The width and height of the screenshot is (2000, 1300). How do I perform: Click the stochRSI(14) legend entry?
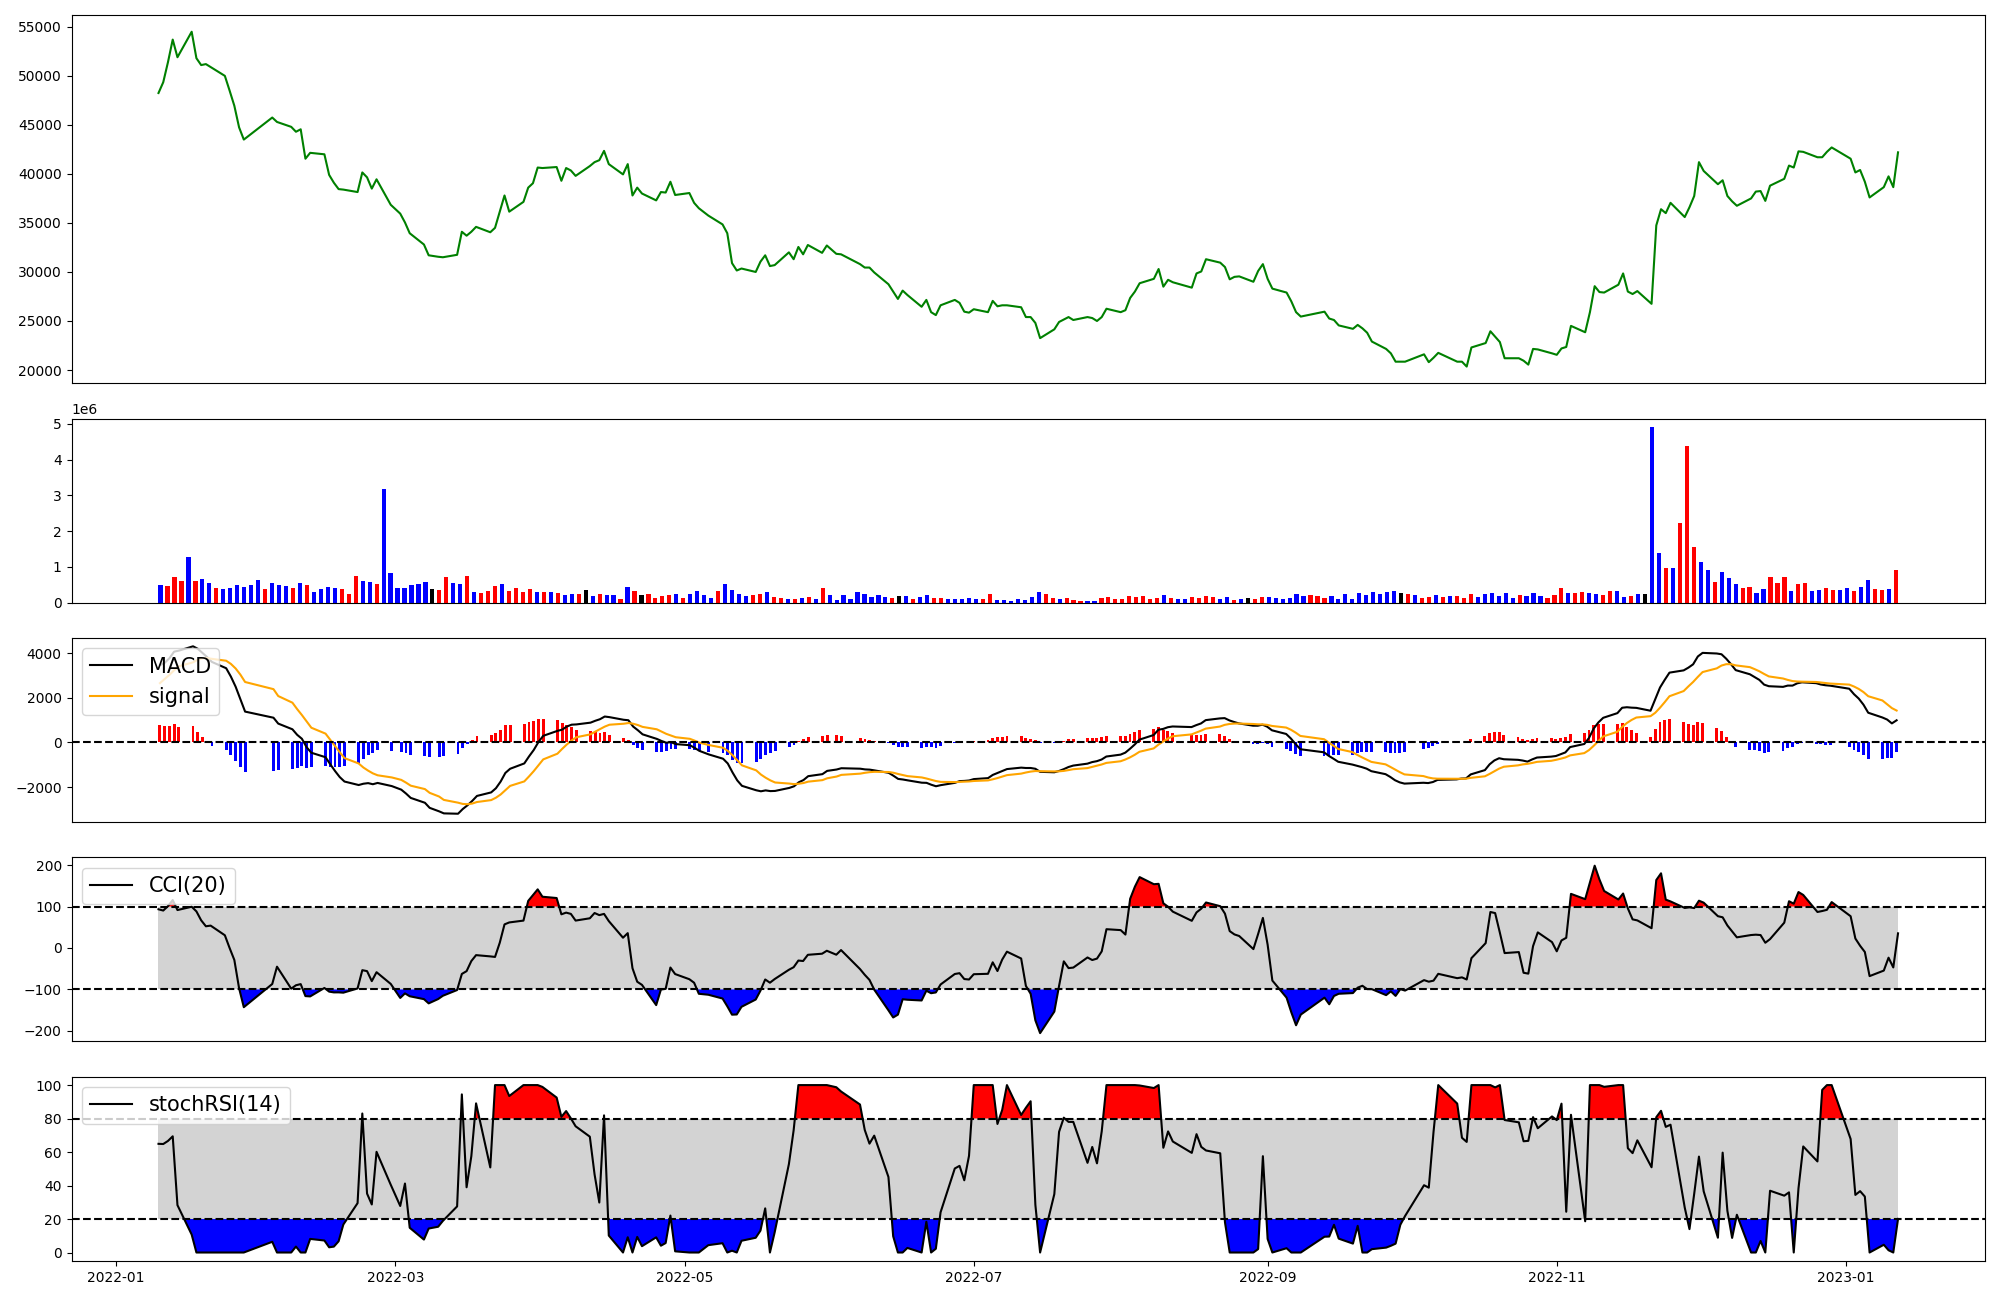pos(214,1104)
